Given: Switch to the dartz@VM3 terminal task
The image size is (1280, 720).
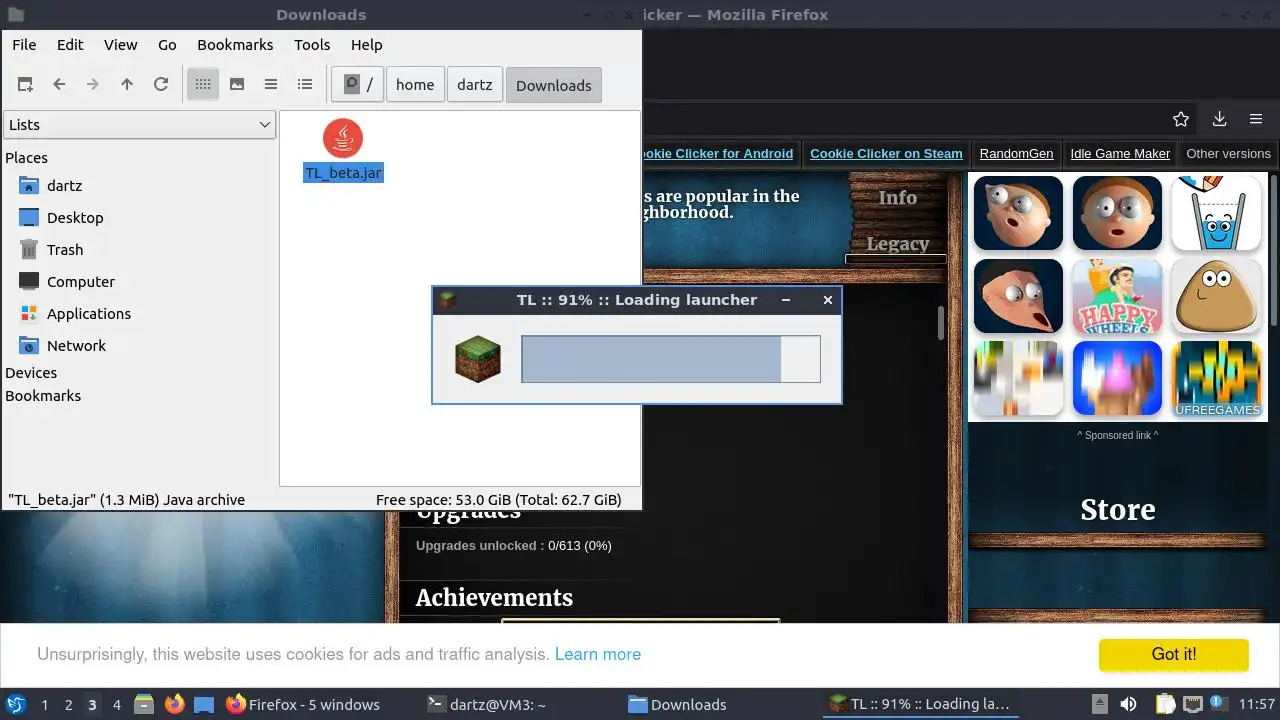Looking at the screenshot, I should point(487,704).
